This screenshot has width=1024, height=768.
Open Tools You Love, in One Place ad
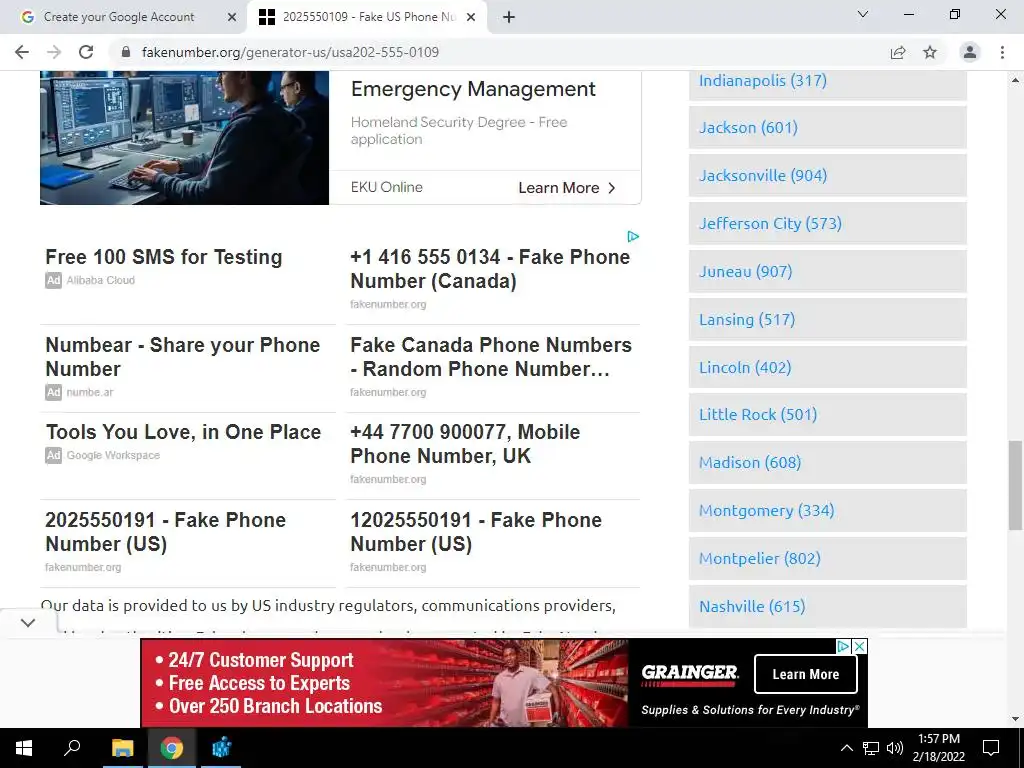coord(183,432)
